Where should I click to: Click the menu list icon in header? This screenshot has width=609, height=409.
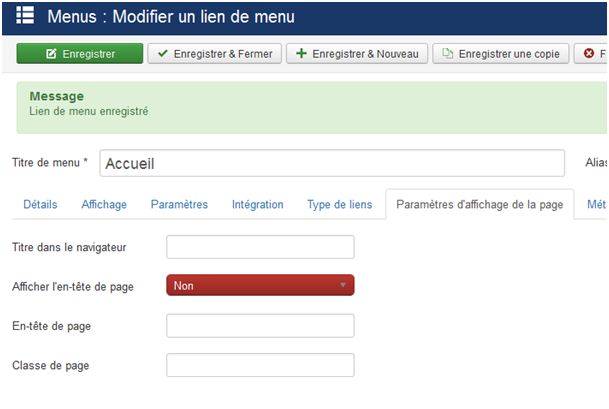point(25,15)
